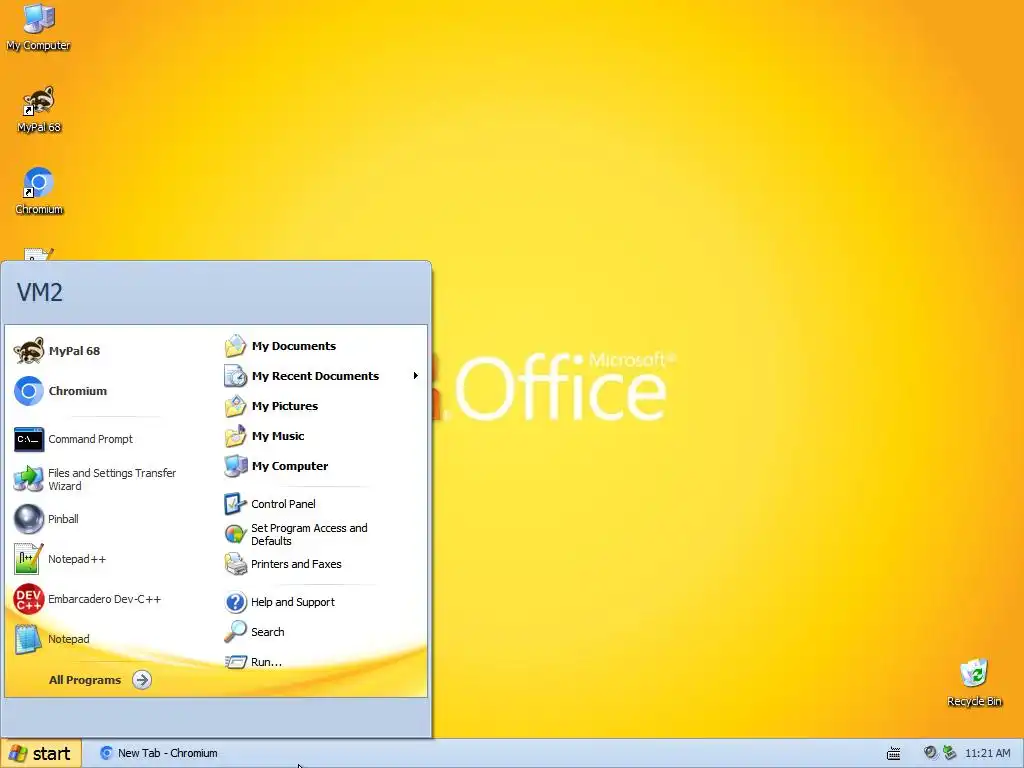Viewport: 1024px width, 768px height.
Task: Click 'Pinball' text label
Action: click(x=63, y=519)
